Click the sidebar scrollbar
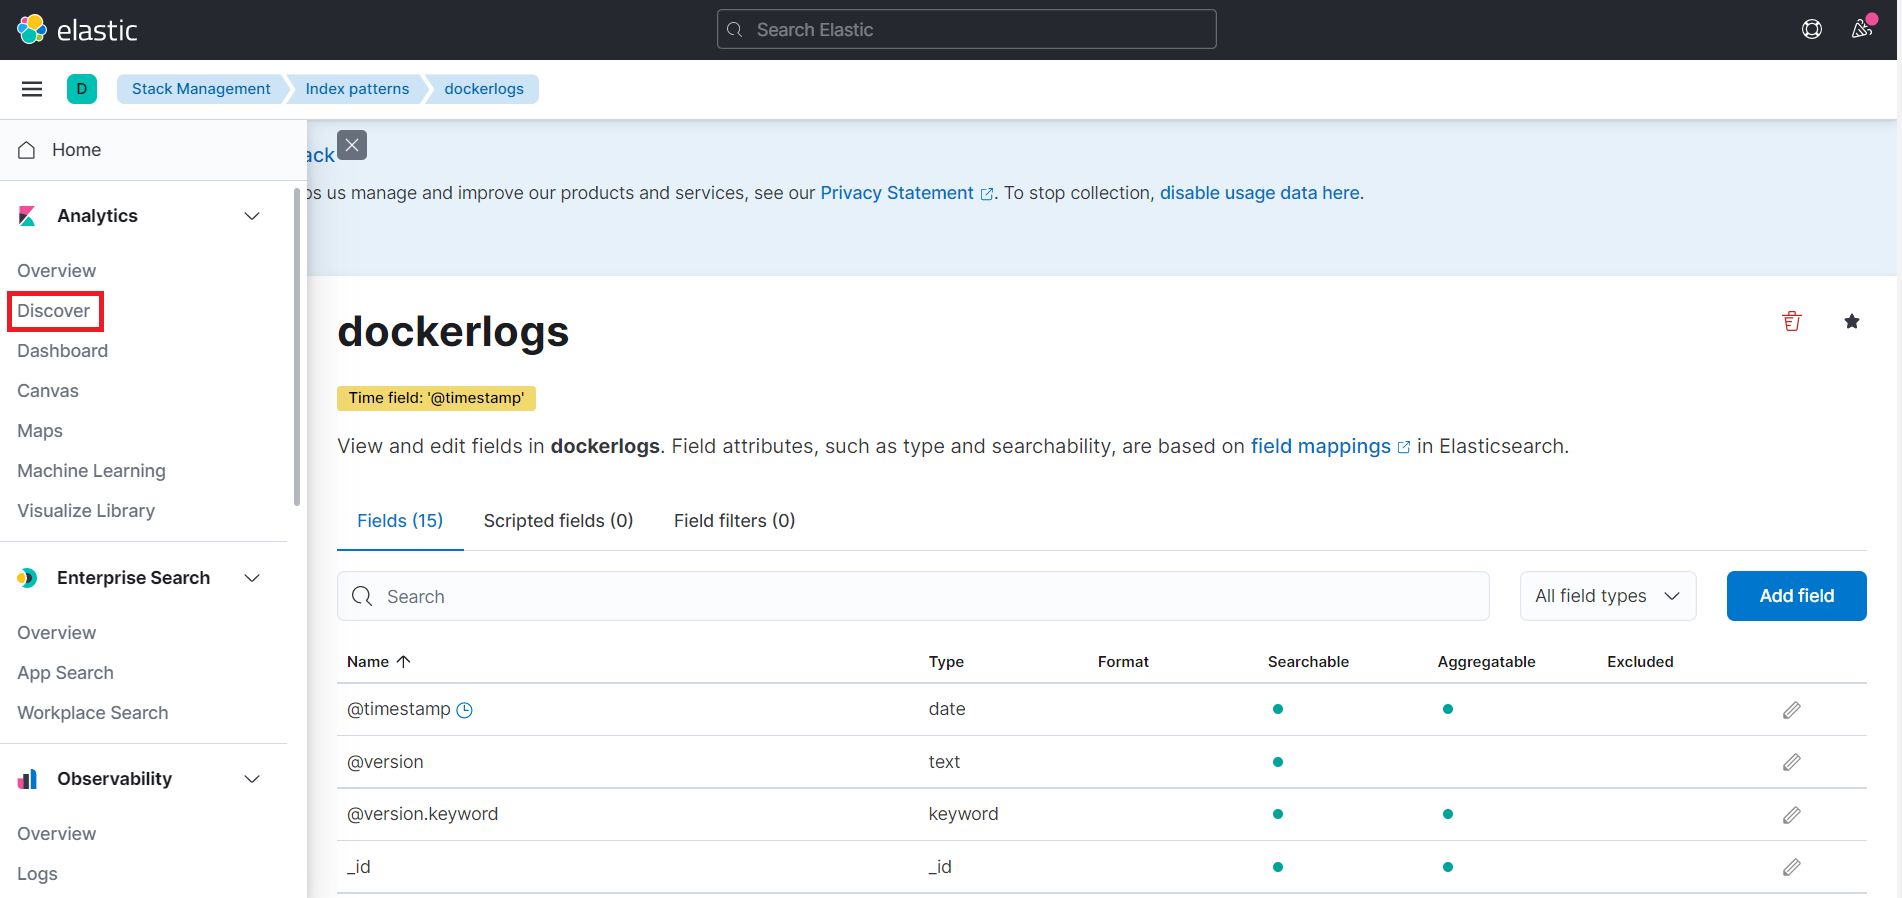1902x898 pixels. [x=297, y=347]
